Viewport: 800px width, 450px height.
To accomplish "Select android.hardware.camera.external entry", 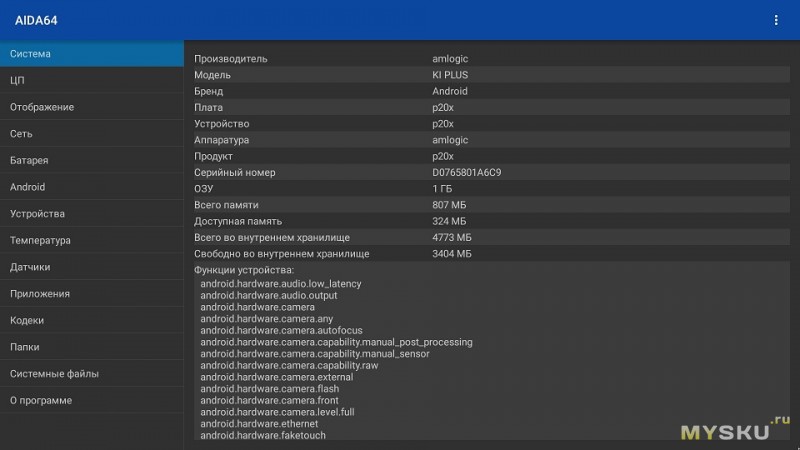I will pos(277,377).
